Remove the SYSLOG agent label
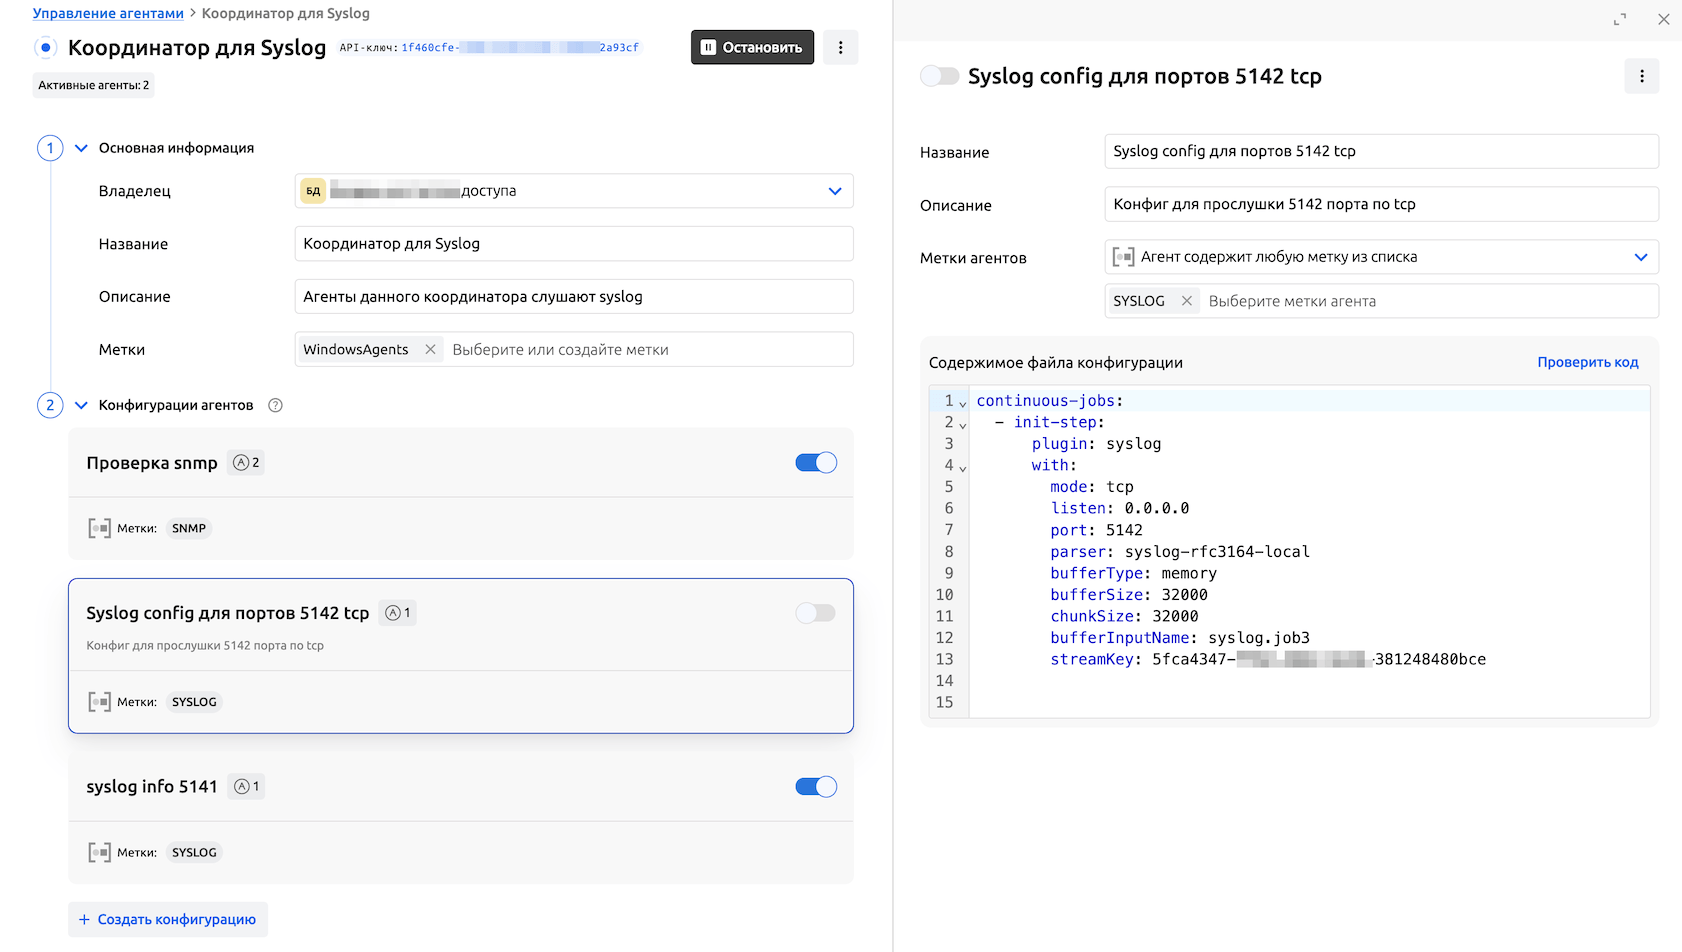Viewport: 1682px width, 952px height. pyautogui.click(x=1186, y=301)
